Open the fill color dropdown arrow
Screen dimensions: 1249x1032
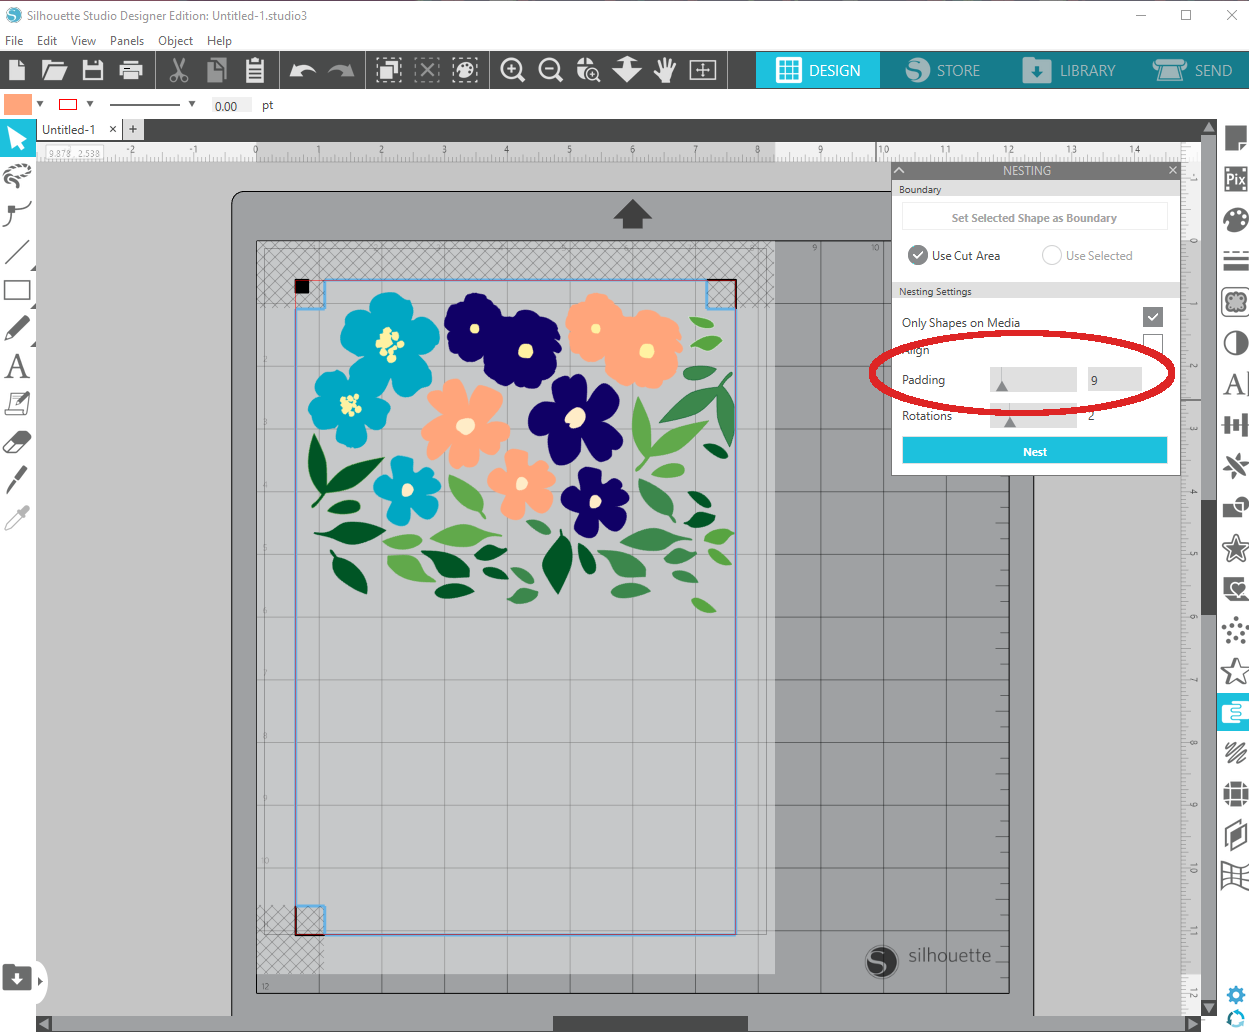pos(40,104)
